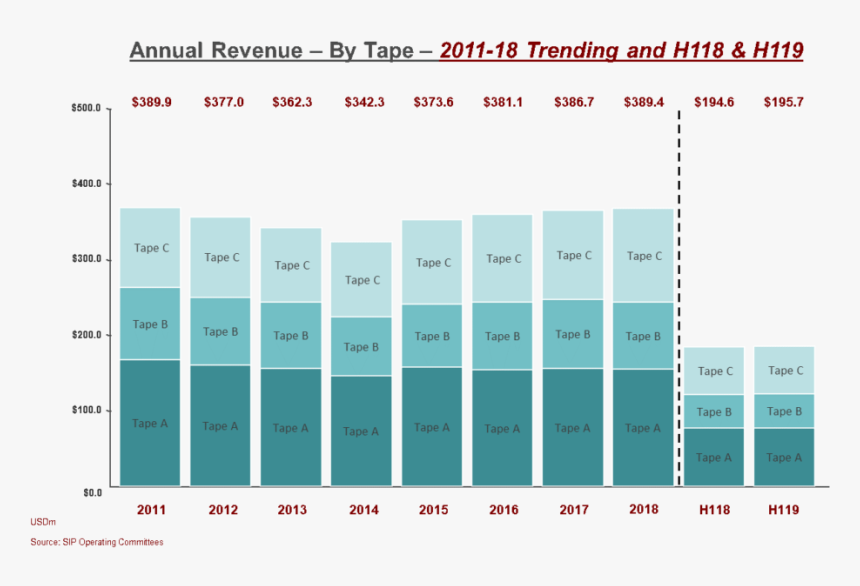Select the $195.7 total for H119
Image resolution: width=860 pixels, height=586 pixels.
[784, 102]
